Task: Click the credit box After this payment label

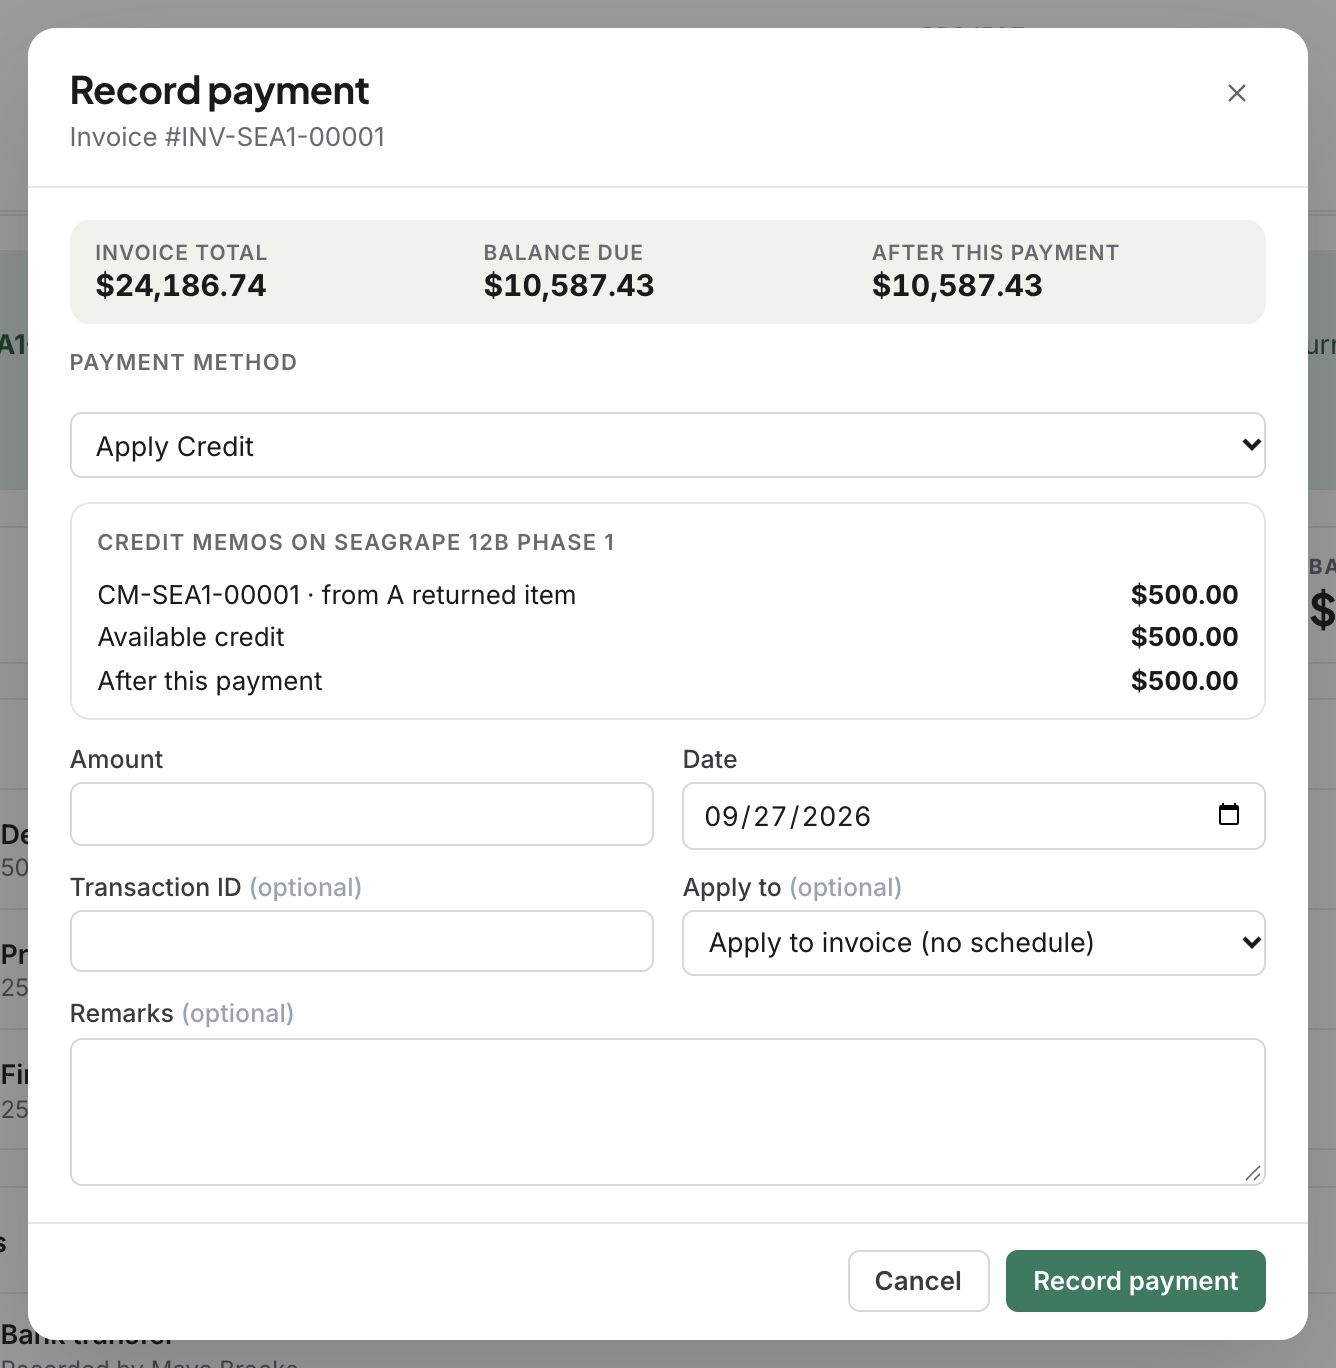Action: pos(210,681)
